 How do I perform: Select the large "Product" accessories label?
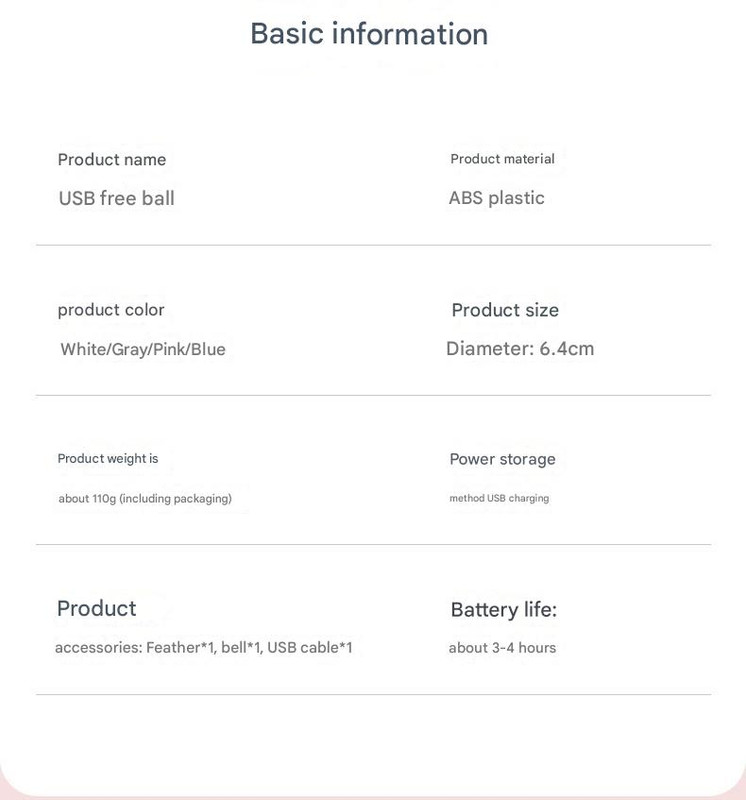pos(96,609)
